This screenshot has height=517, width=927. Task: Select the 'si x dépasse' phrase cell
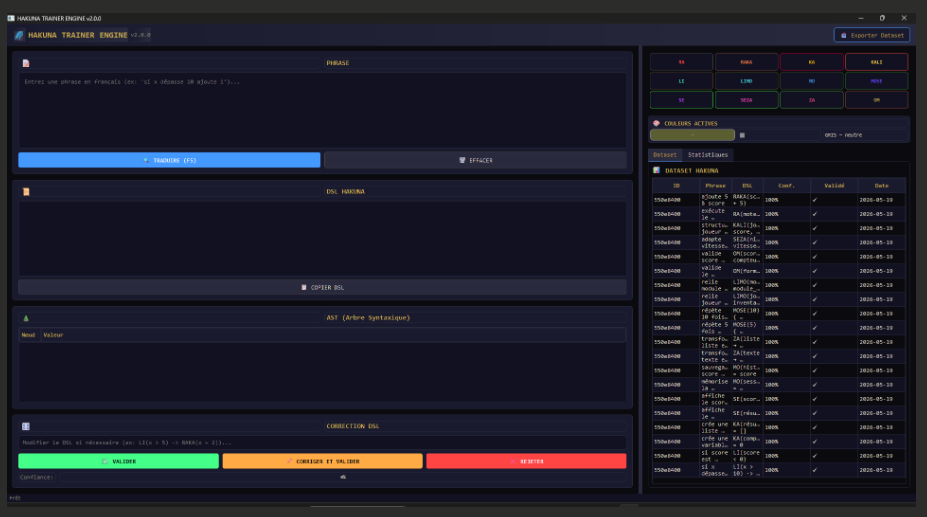[x=715, y=470]
